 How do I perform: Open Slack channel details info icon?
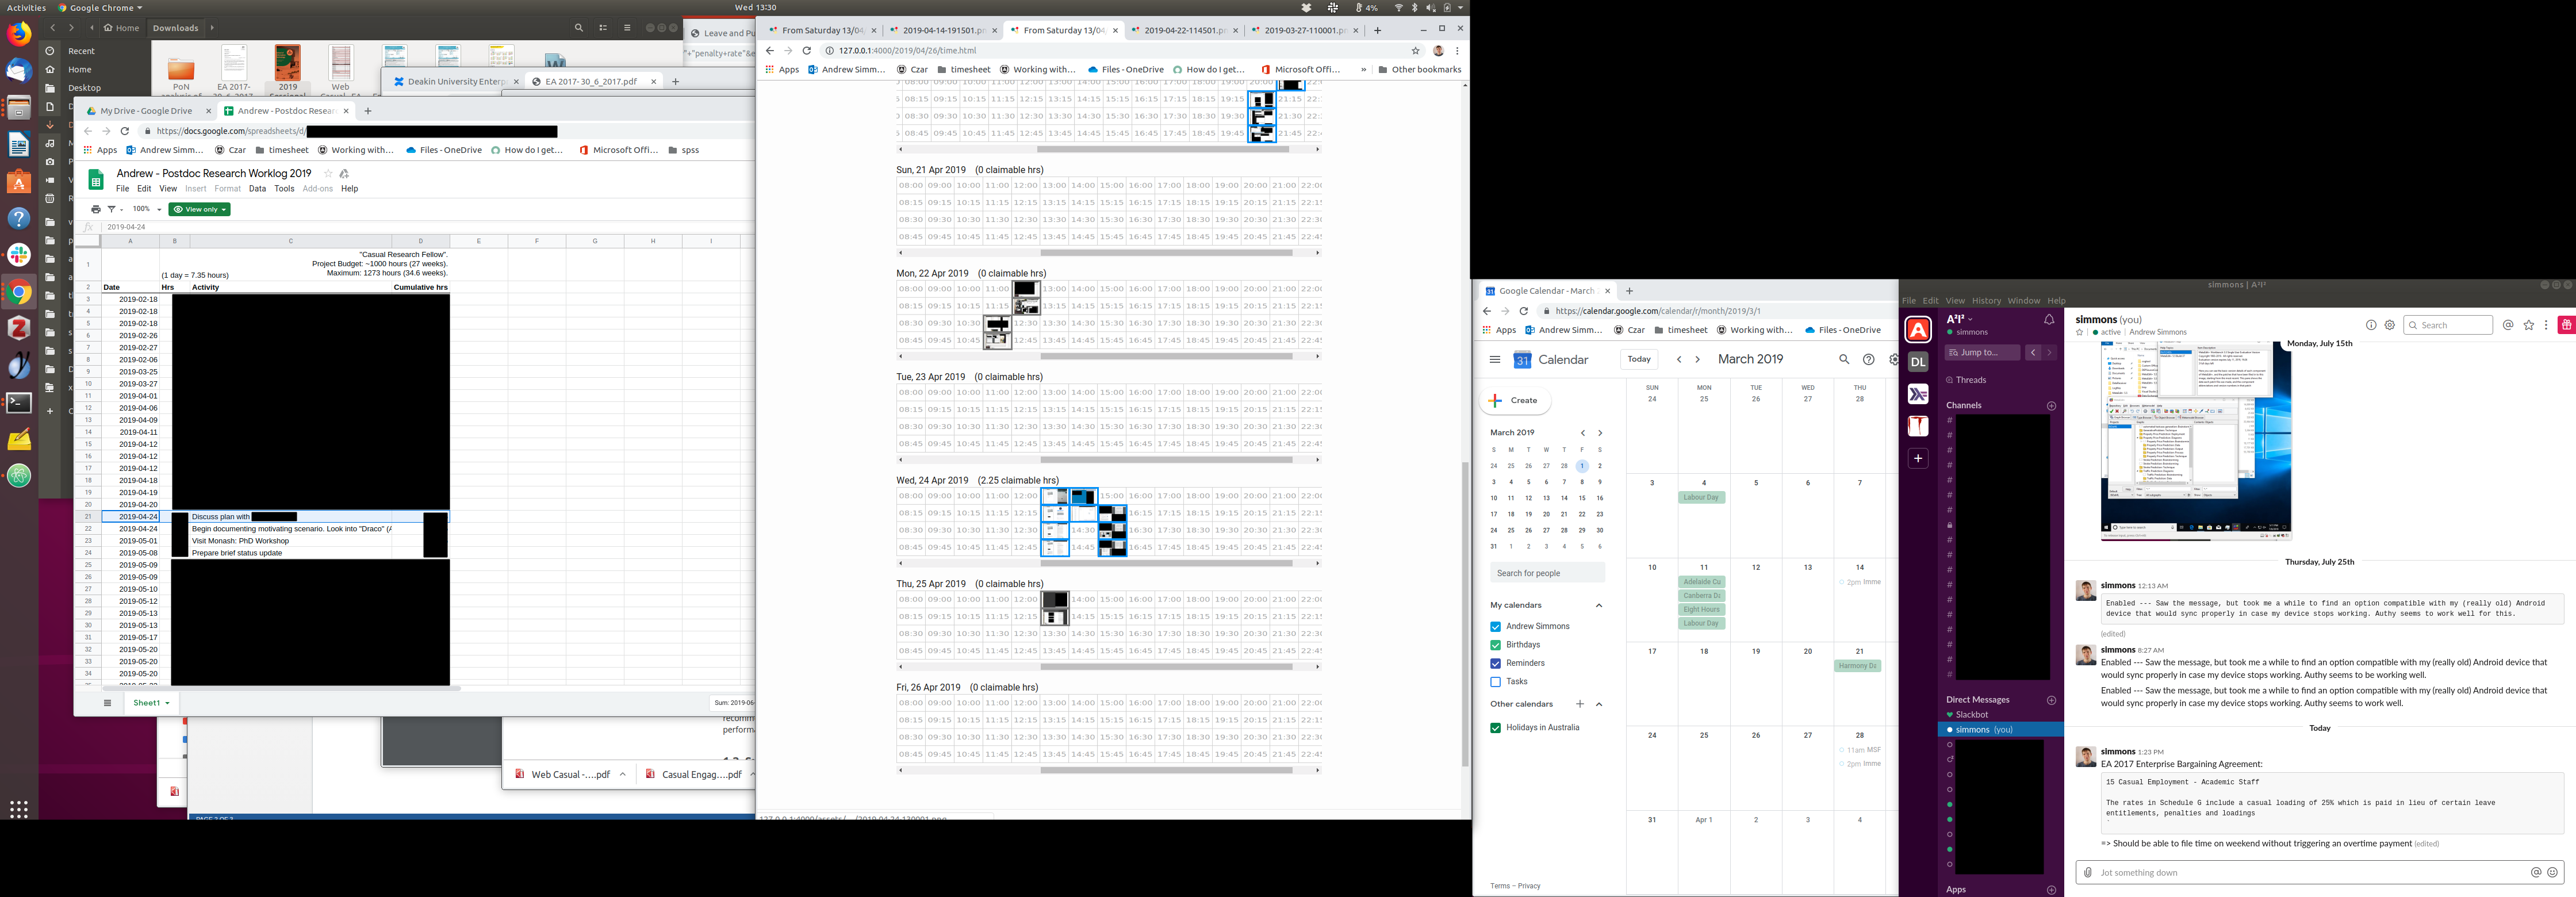pos(2370,325)
